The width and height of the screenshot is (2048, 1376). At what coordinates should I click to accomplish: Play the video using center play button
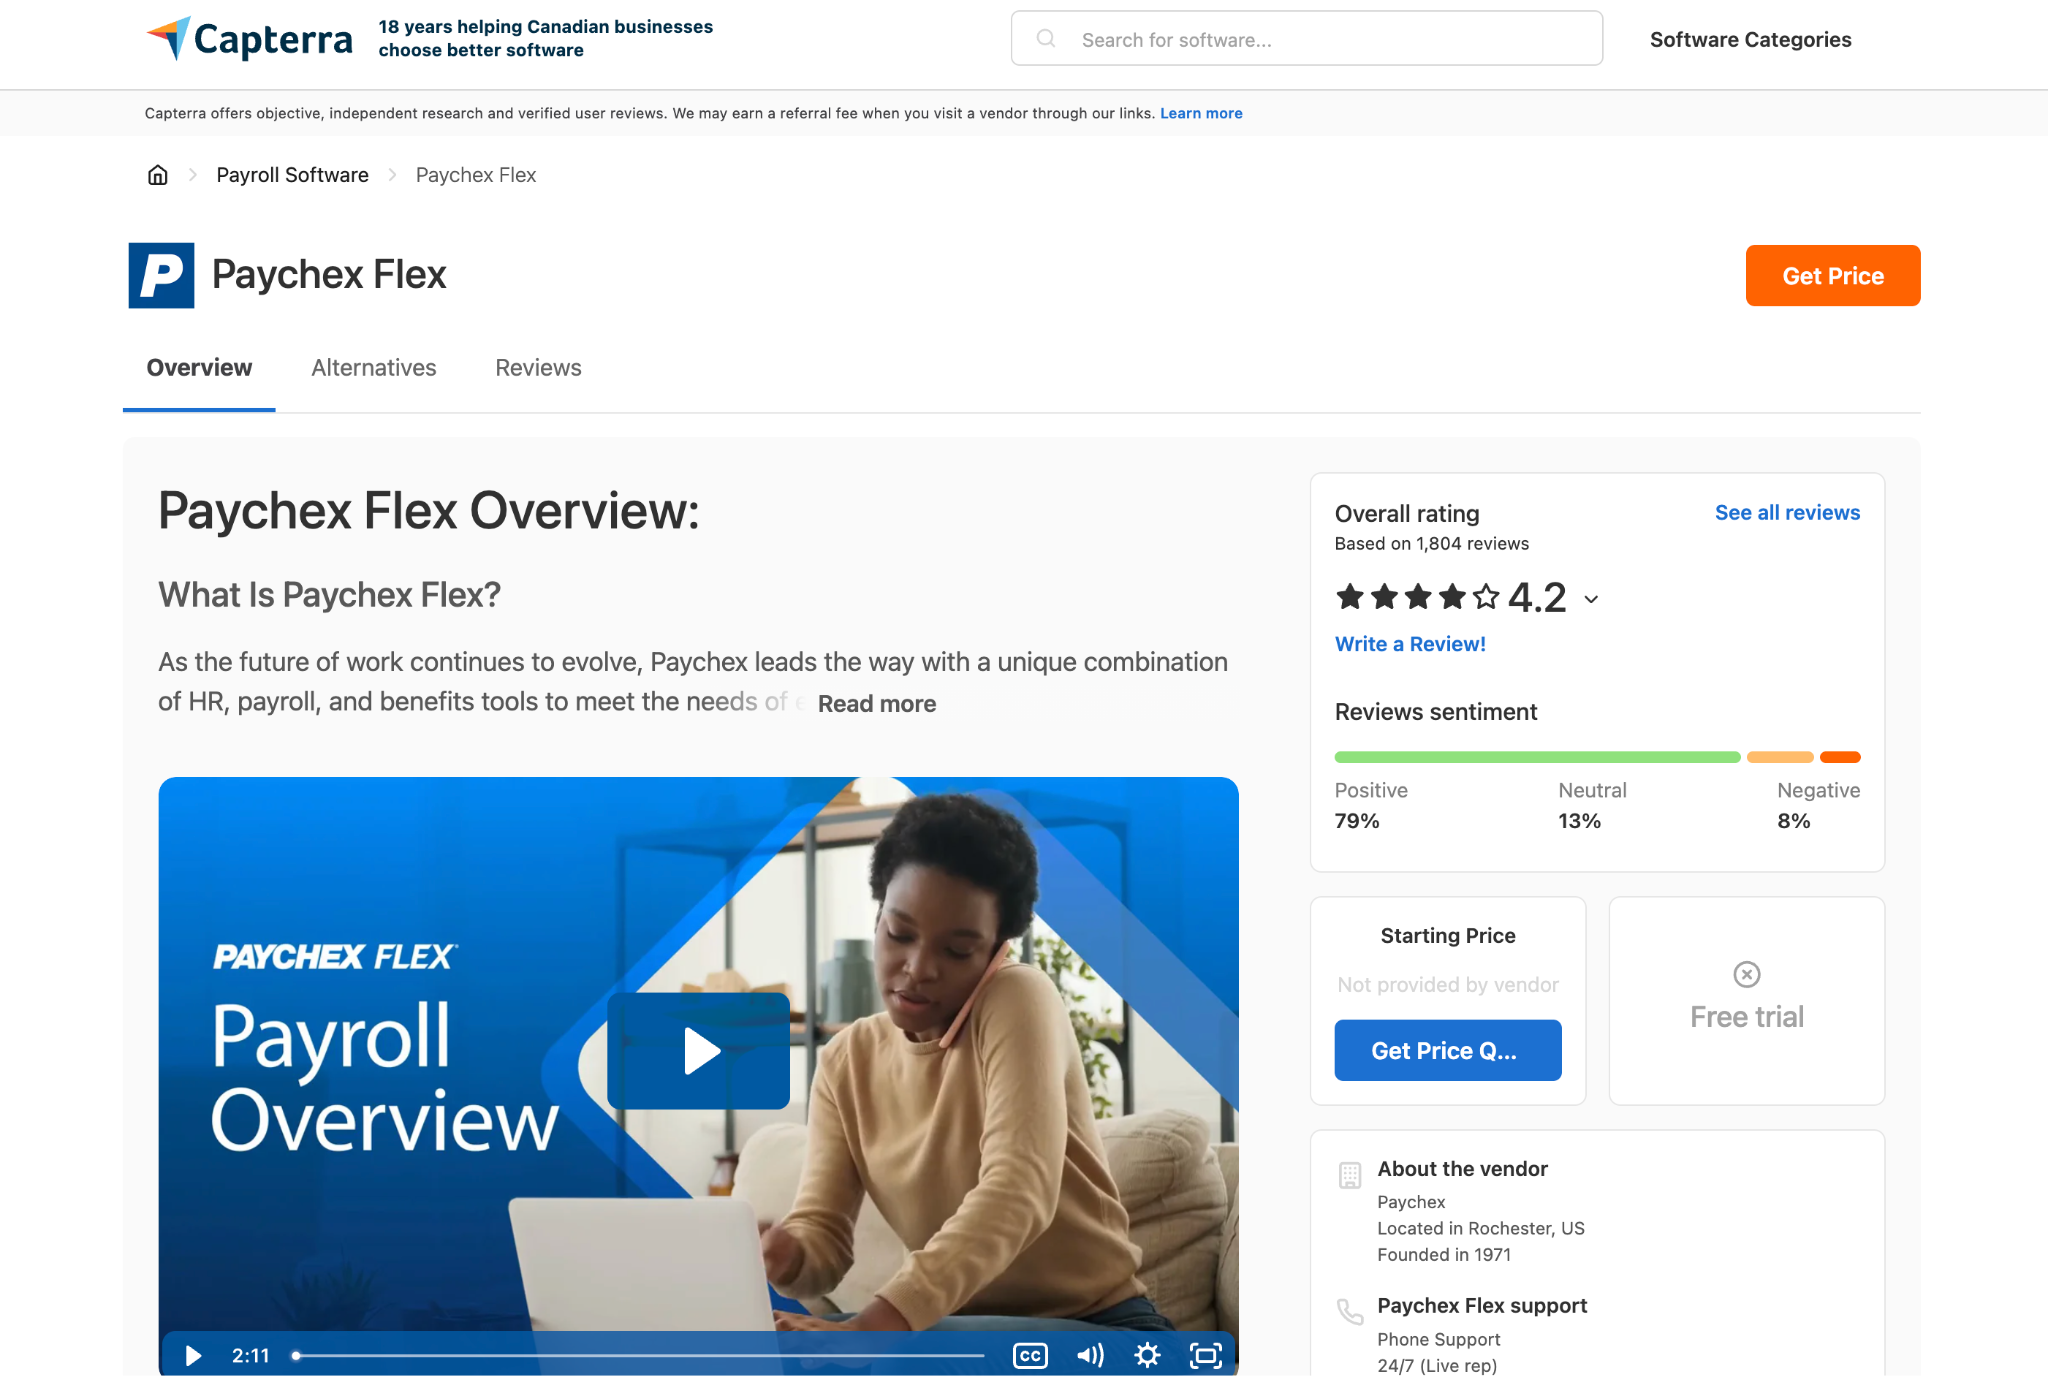coord(698,1051)
